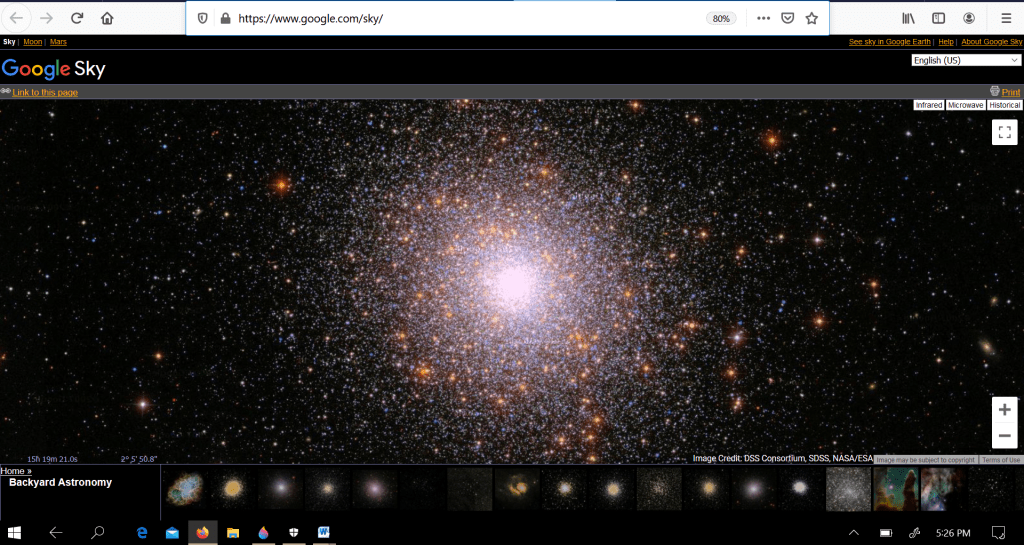This screenshot has height=545, width=1024.
Task: Save page to Pocket
Action: 788,18
